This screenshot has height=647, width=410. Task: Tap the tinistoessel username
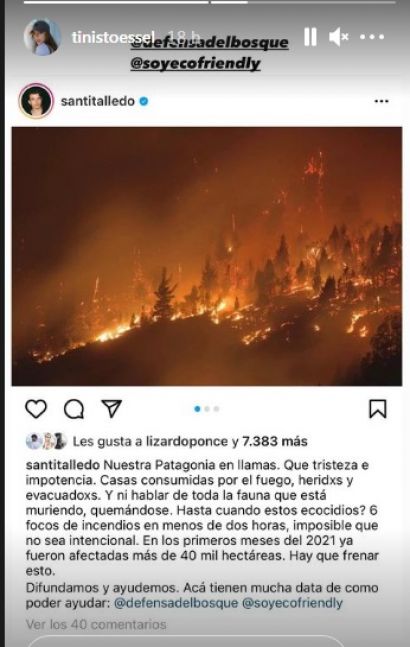[113, 37]
